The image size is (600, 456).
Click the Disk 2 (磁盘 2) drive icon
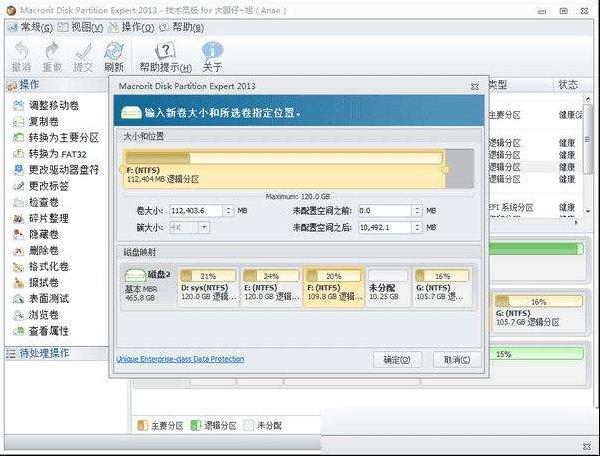coord(135,275)
